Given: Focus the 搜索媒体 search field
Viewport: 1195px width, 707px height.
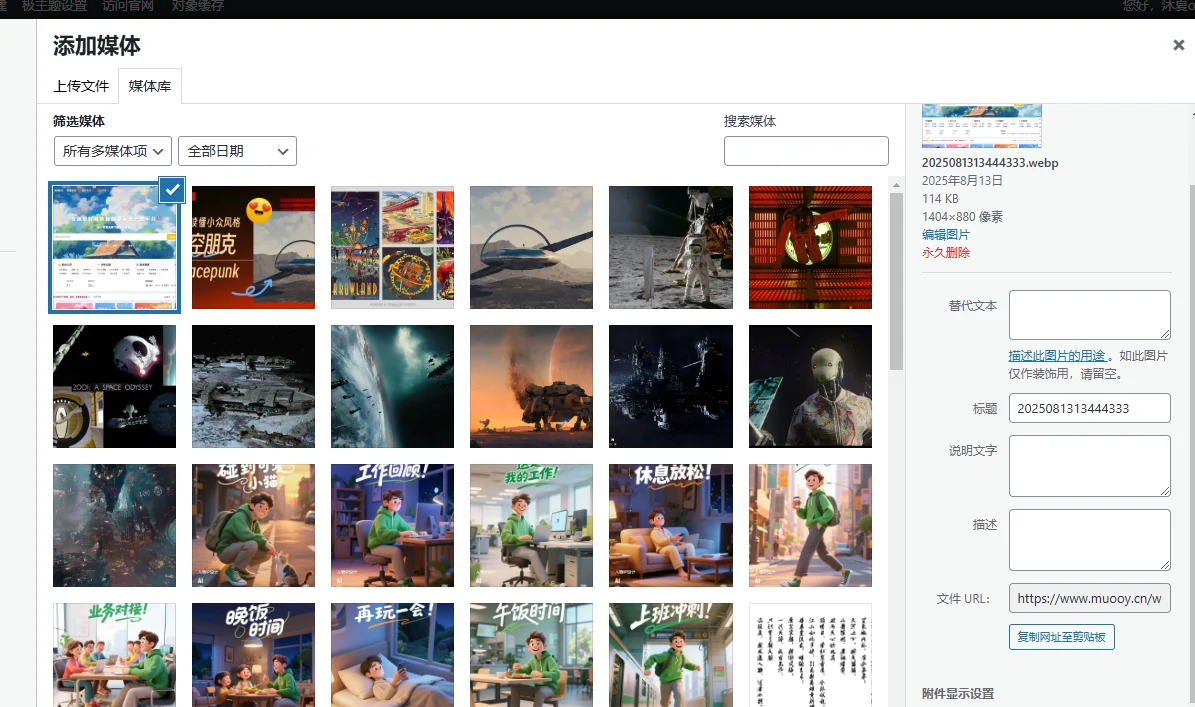Looking at the screenshot, I should pos(806,151).
